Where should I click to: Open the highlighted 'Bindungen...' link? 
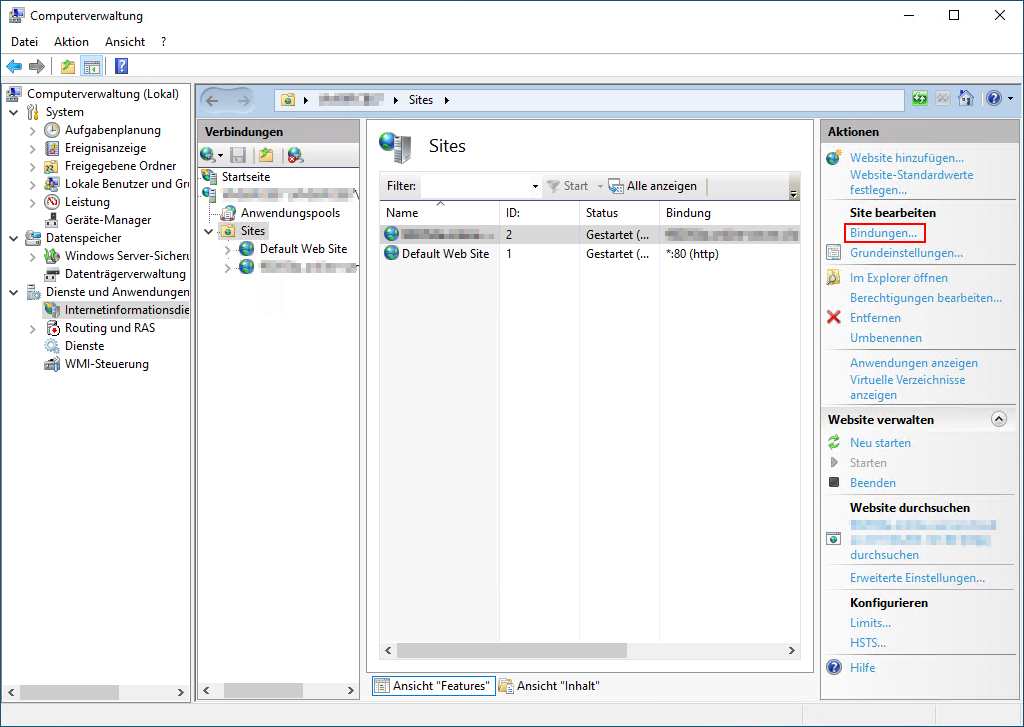tap(884, 231)
